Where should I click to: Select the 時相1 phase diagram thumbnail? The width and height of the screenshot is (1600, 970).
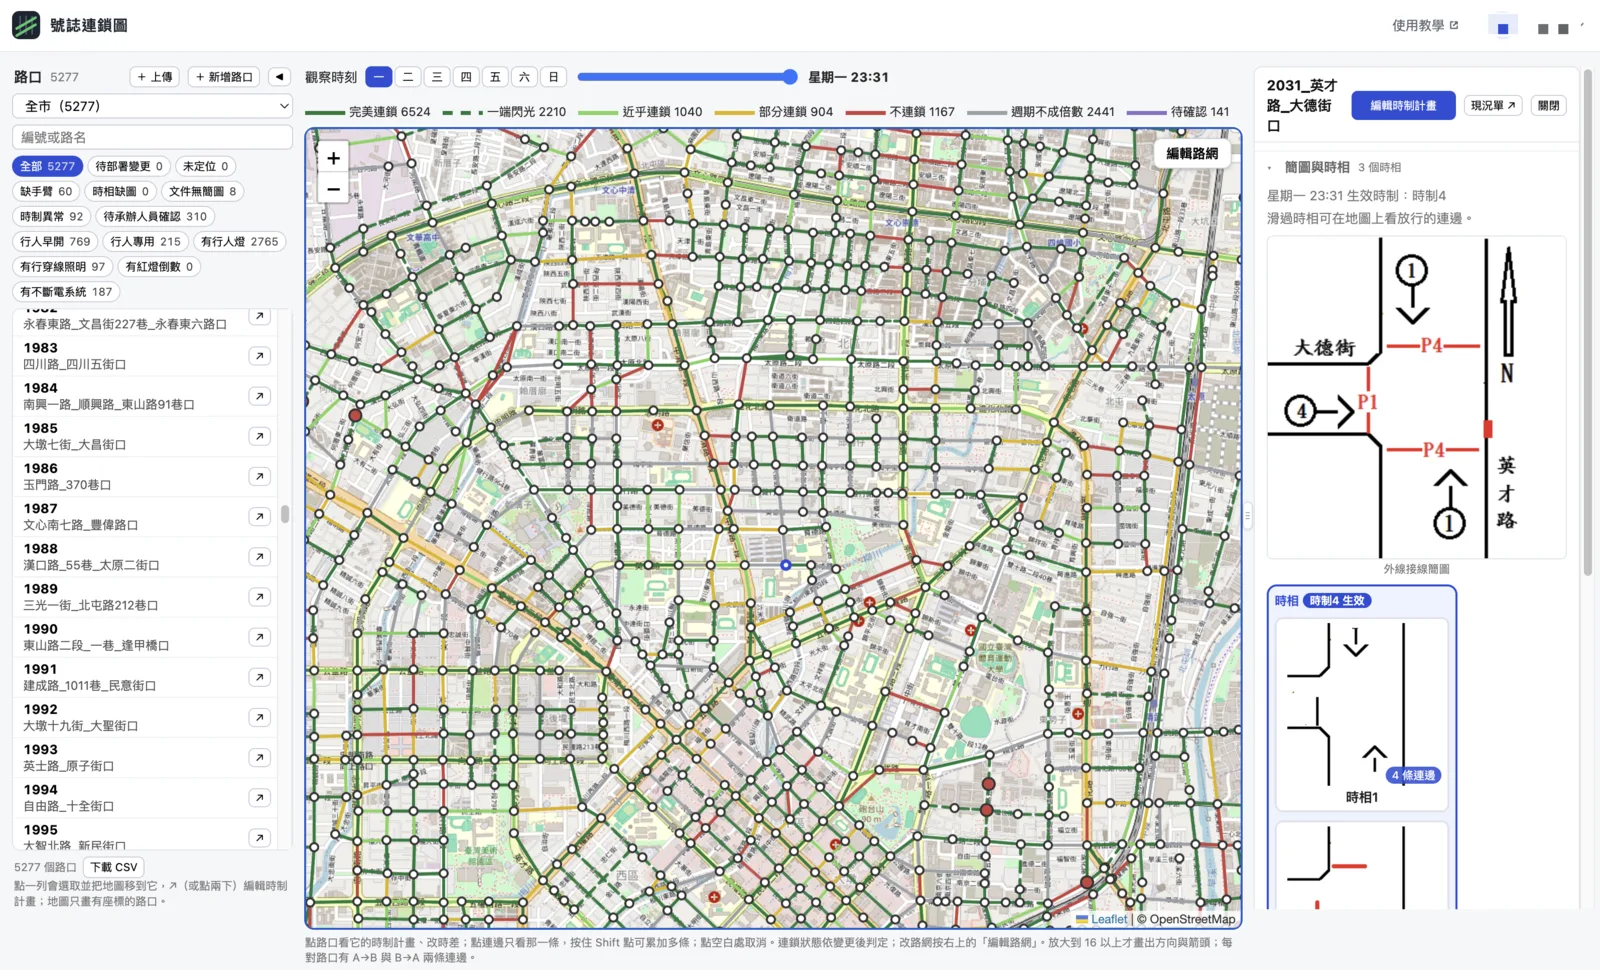[x=1362, y=713]
